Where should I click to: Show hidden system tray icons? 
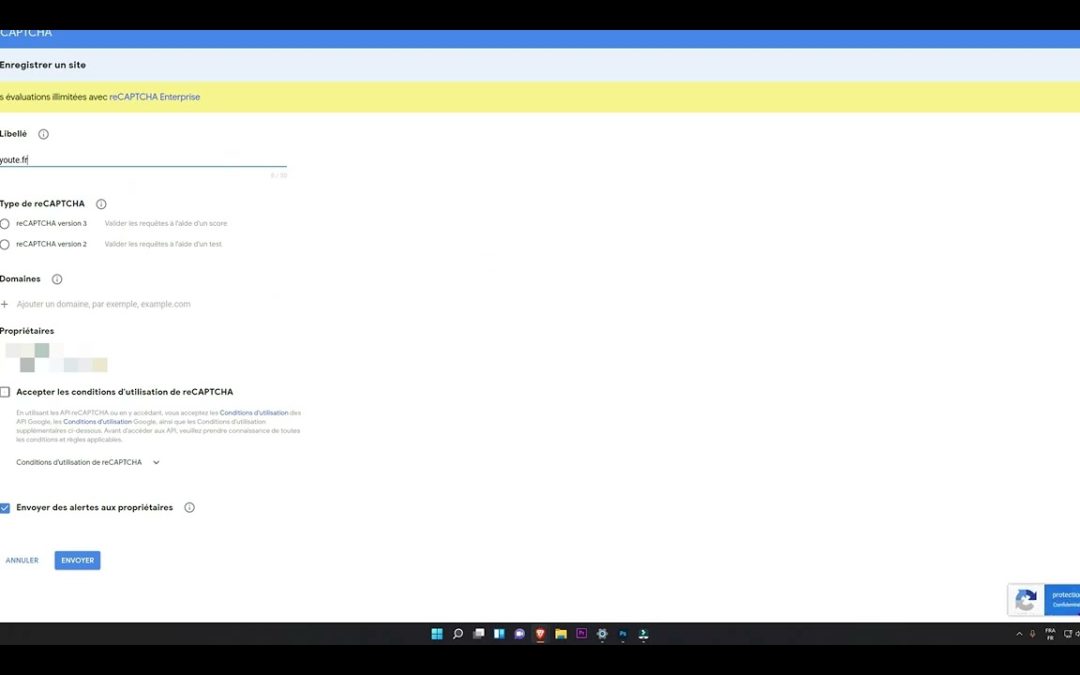[1019, 634]
